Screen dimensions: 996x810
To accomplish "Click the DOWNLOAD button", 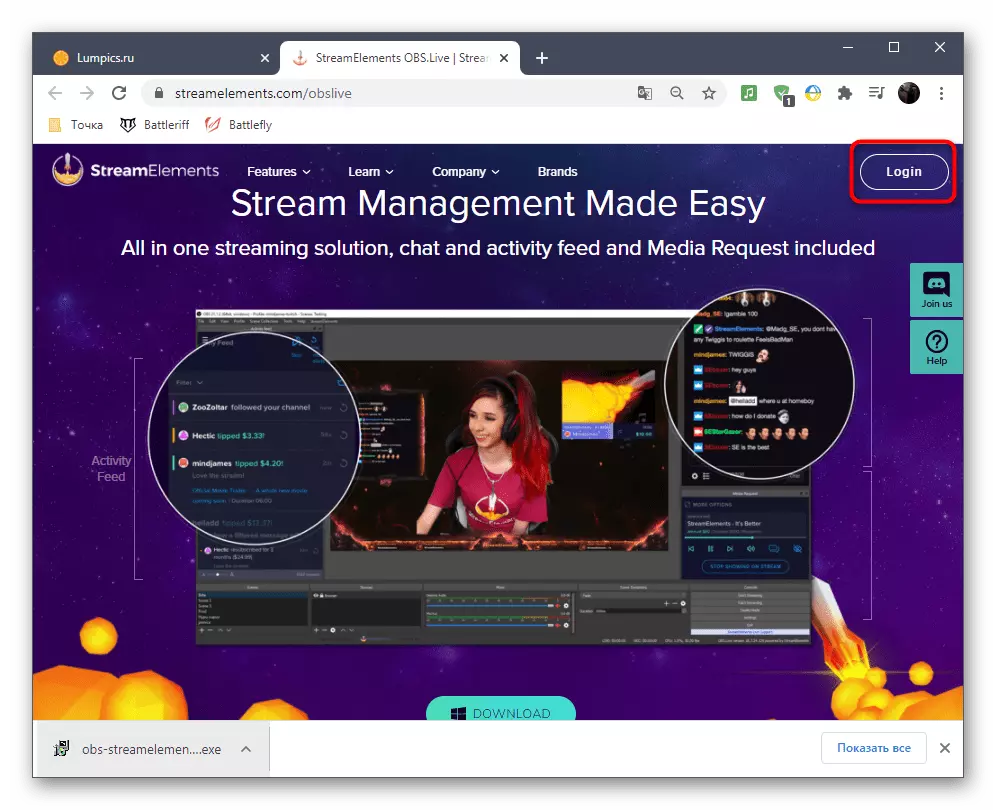I will [501, 710].
